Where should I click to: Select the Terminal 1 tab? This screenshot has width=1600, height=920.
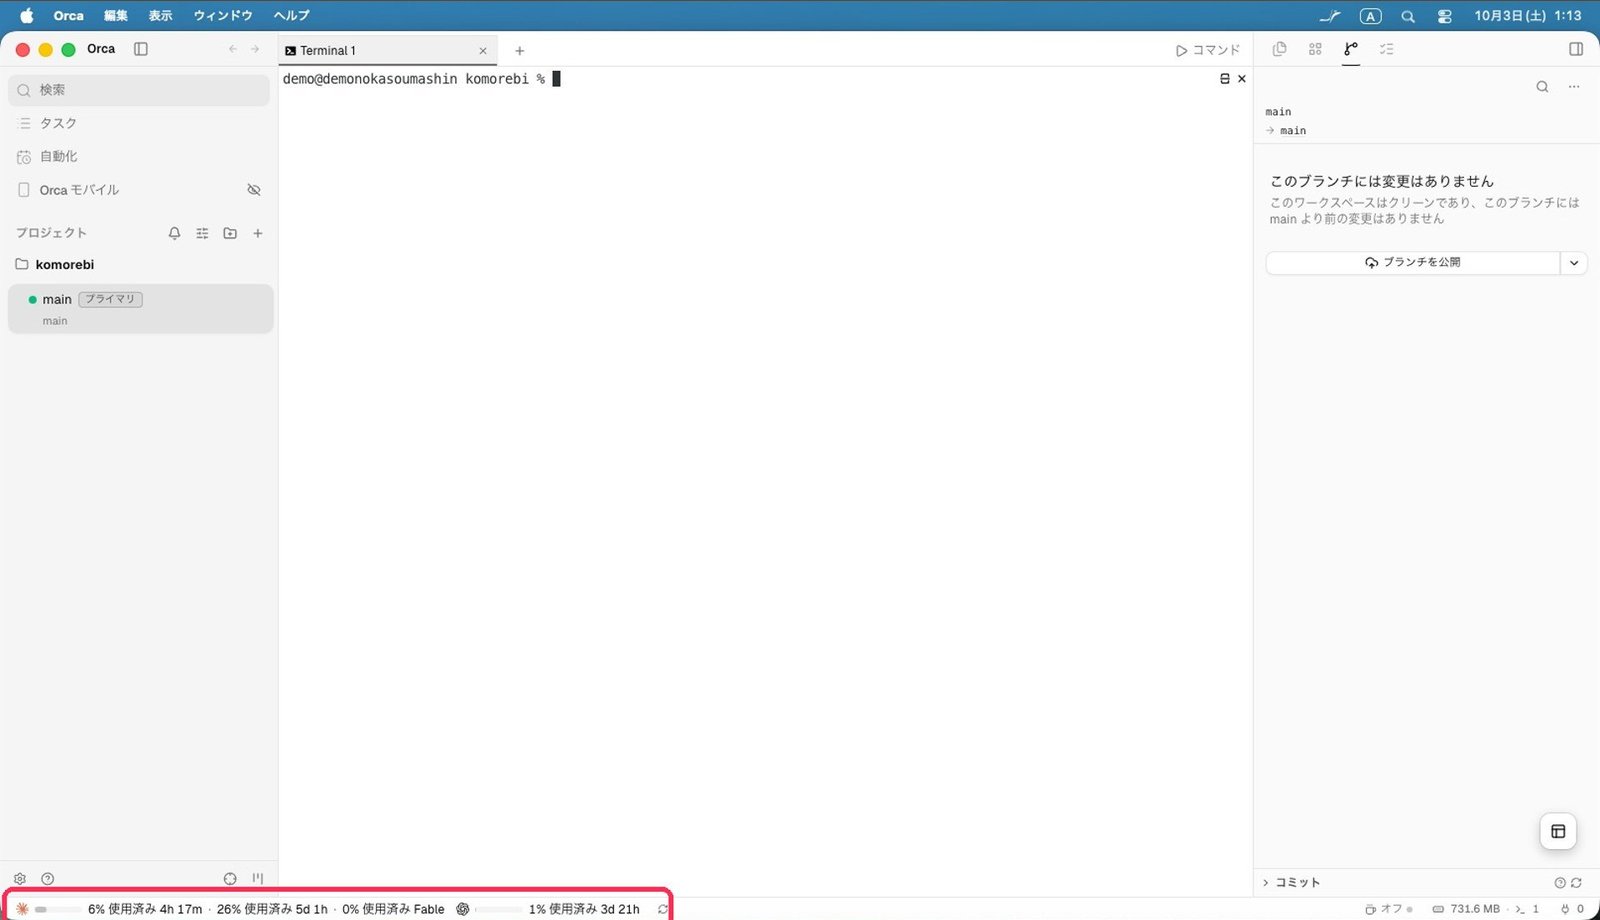point(388,50)
